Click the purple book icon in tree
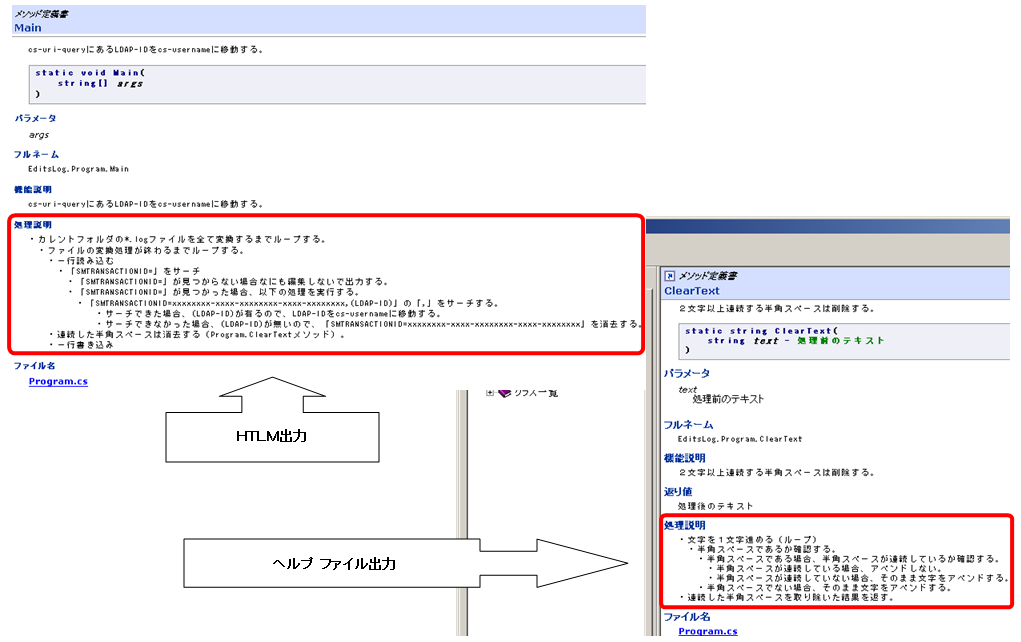1021x642 pixels. pos(504,393)
